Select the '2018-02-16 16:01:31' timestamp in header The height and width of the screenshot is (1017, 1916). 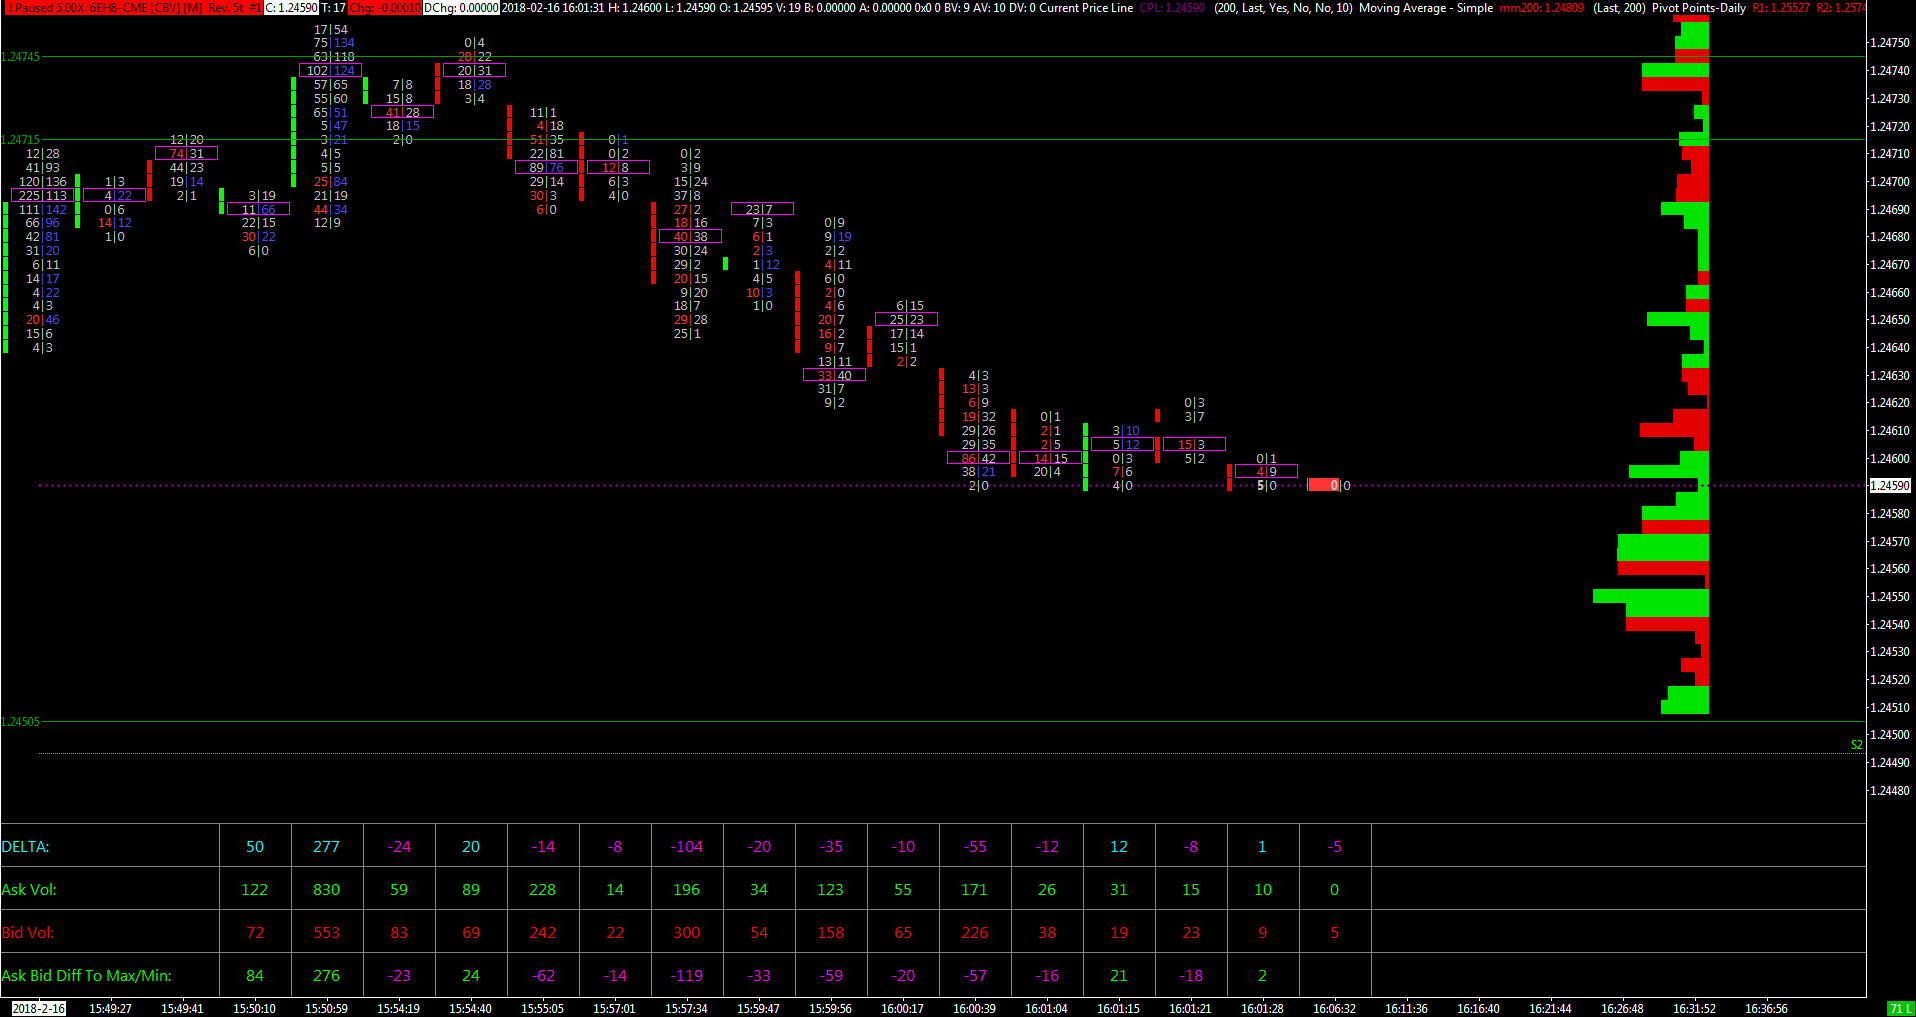552,8
